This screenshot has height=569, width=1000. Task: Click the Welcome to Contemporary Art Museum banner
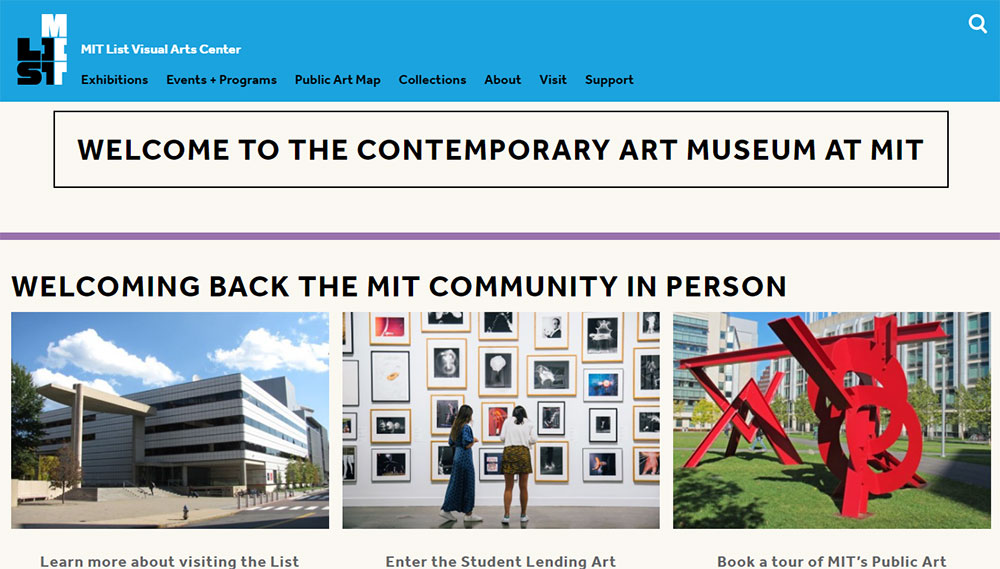pyautogui.click(x=501, y=149)
